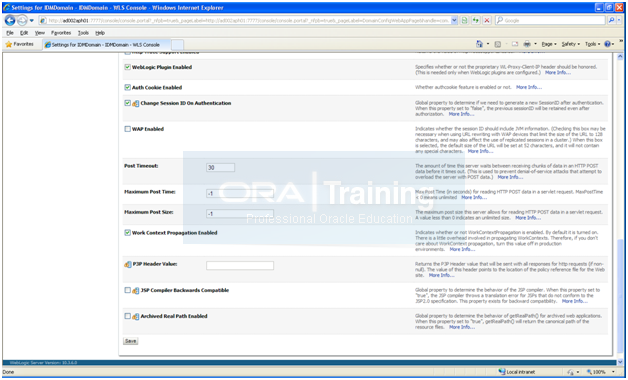Click the P3P Header Value text field
628x380 pixels.
pos(240,265)
